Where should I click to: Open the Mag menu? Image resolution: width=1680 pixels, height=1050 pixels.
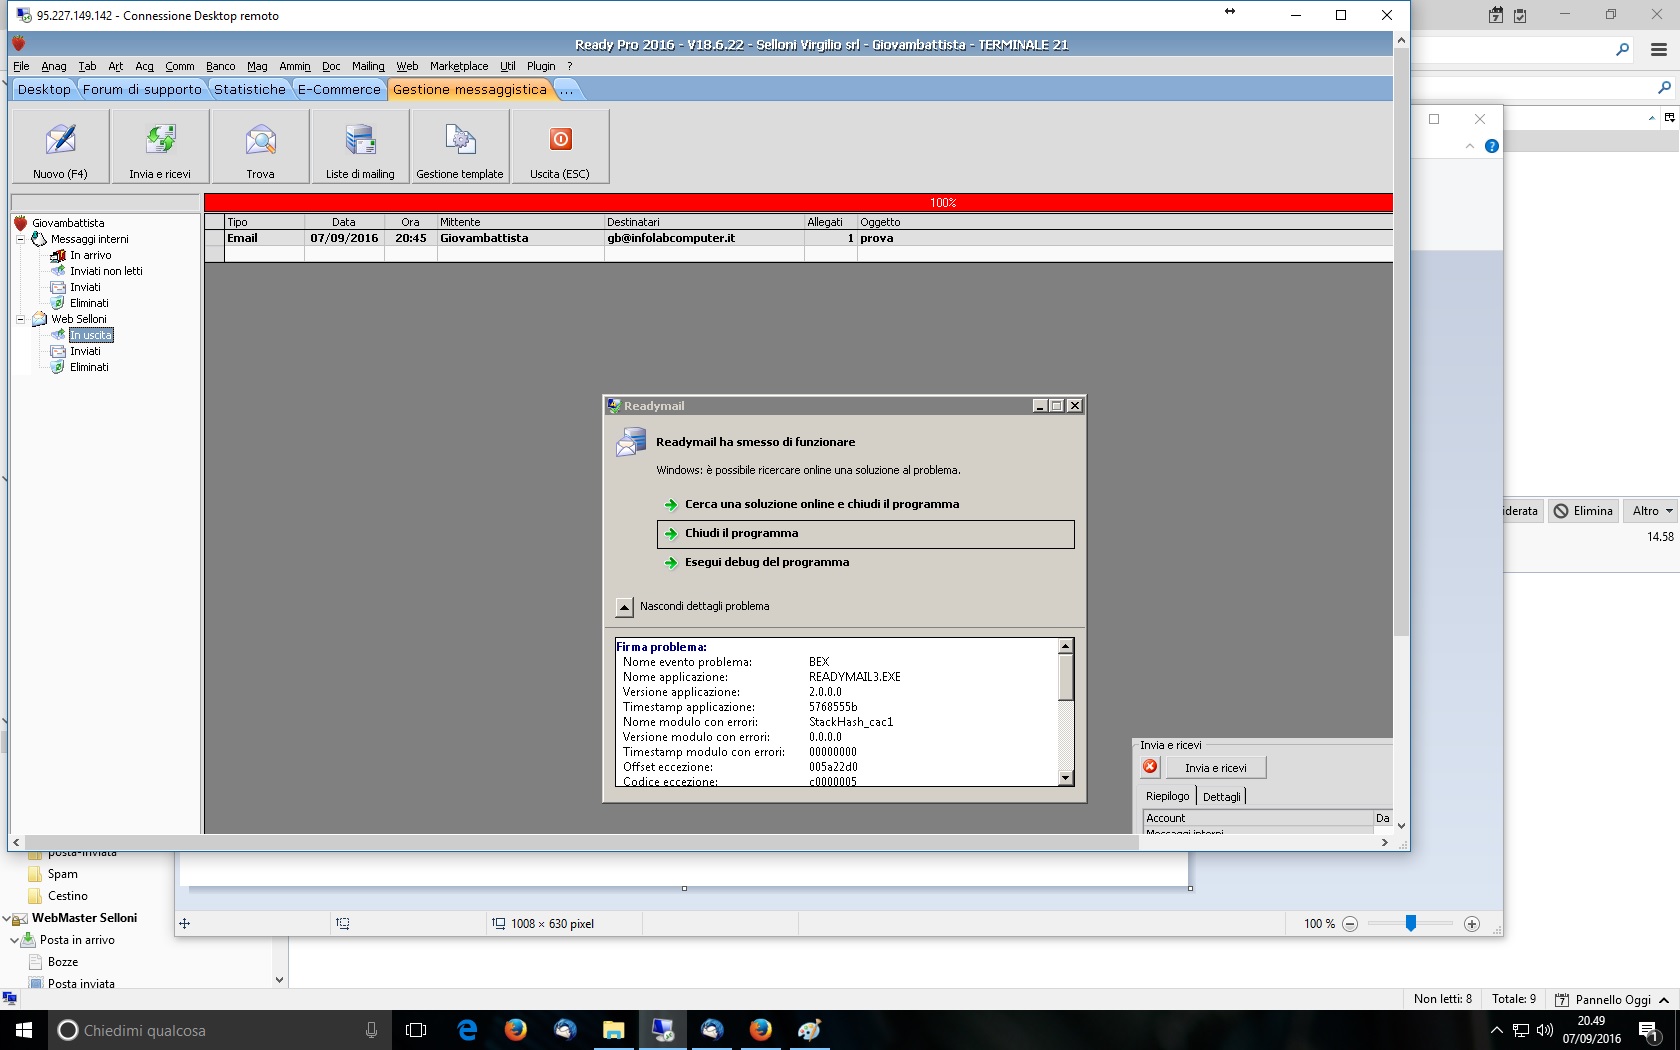pos(257,66)
